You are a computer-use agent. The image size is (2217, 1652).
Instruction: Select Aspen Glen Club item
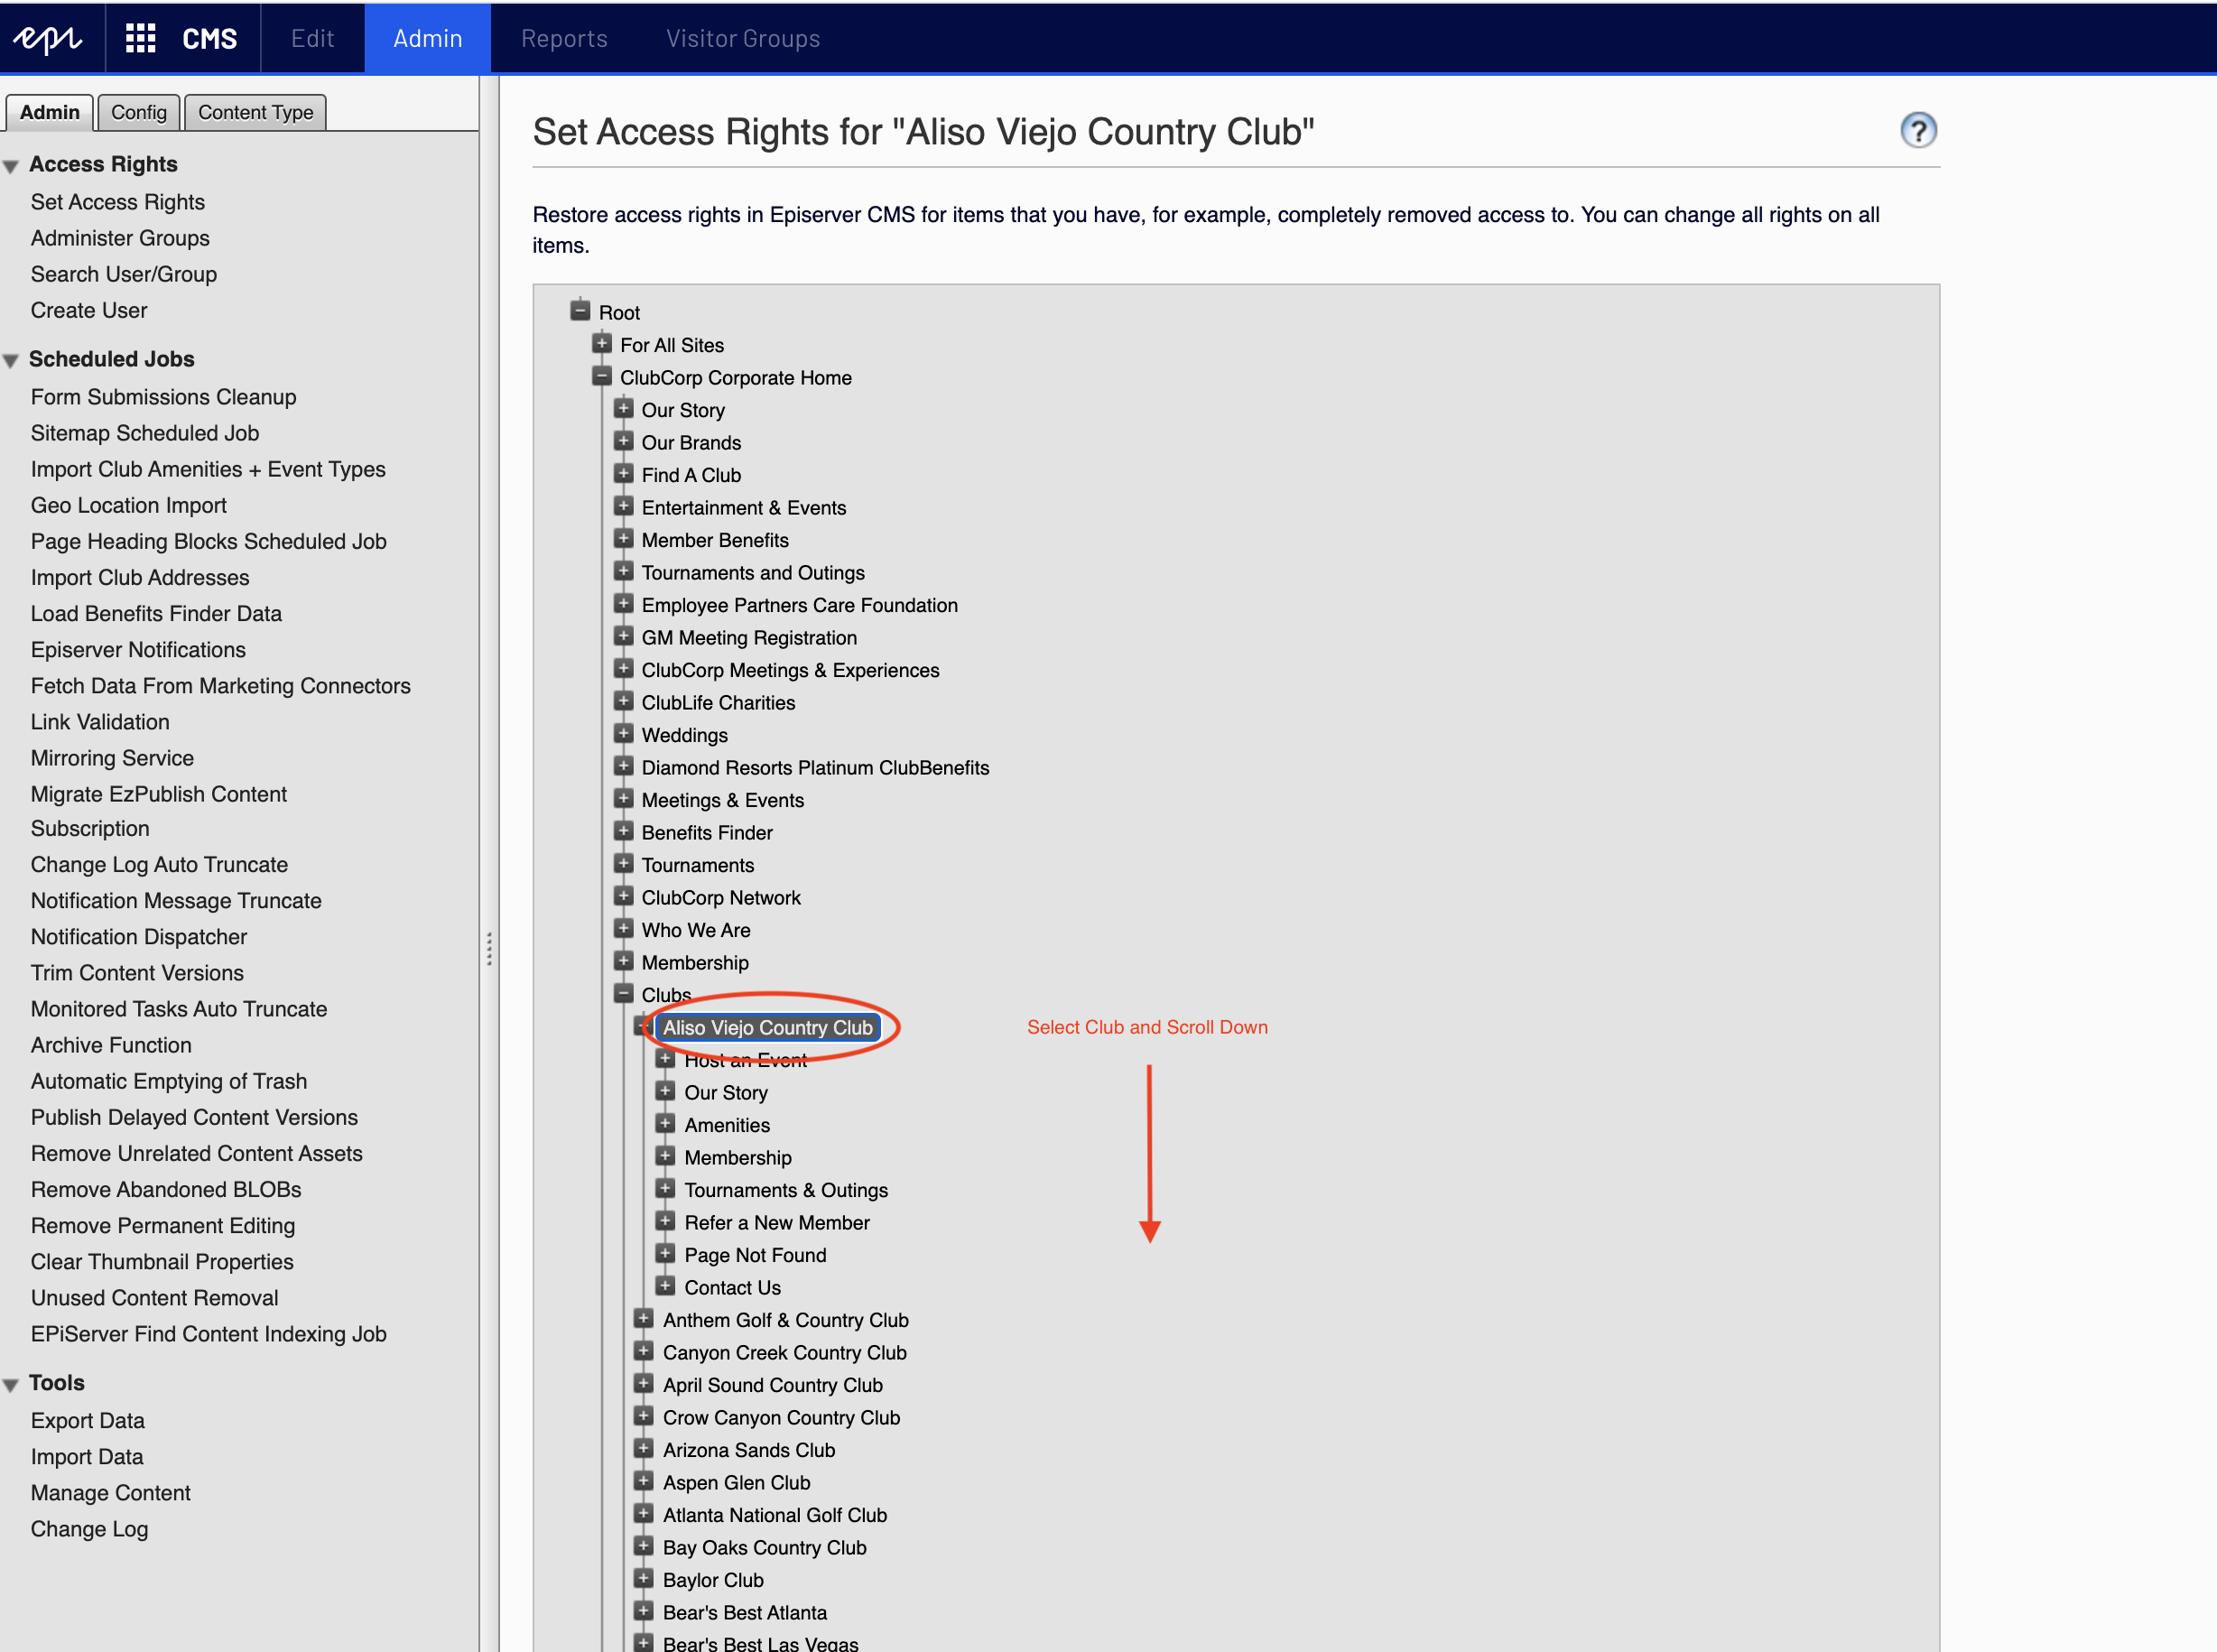(737, 1482)
